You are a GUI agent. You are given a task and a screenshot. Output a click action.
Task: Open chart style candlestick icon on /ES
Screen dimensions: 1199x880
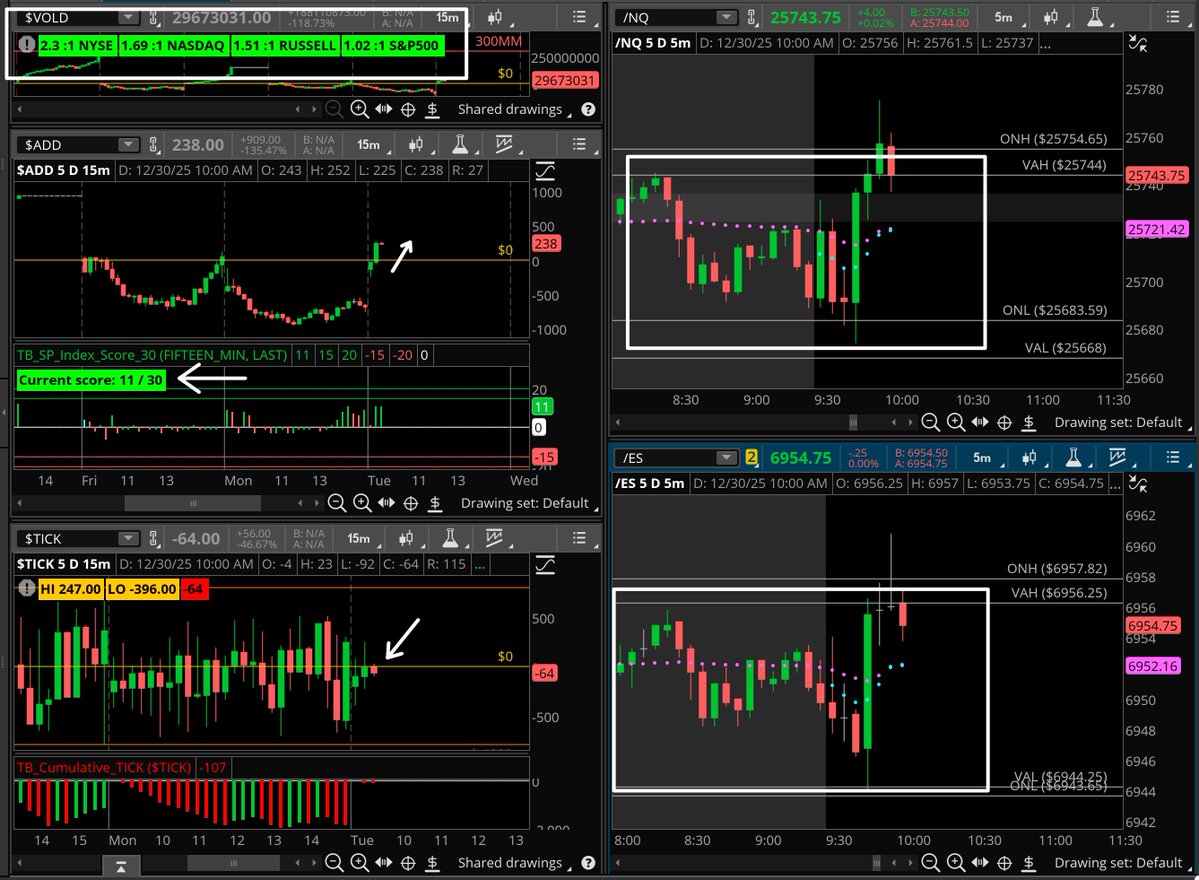click(x=1030, y=457)
